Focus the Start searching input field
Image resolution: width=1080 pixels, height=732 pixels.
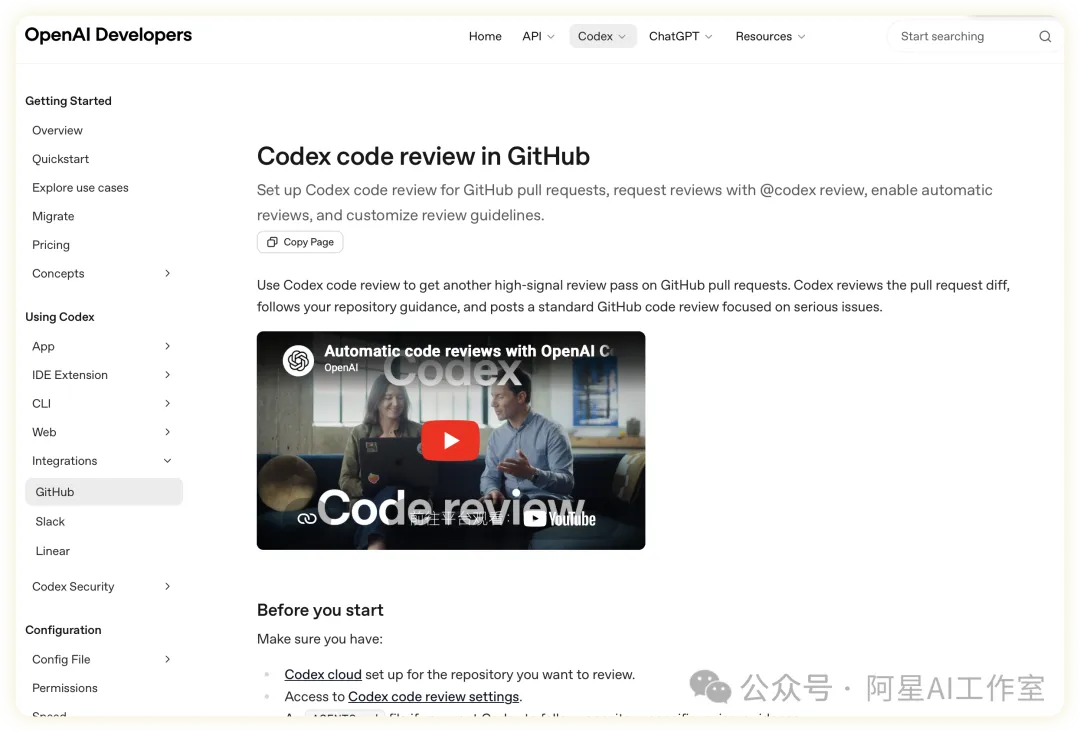(975, 36)
